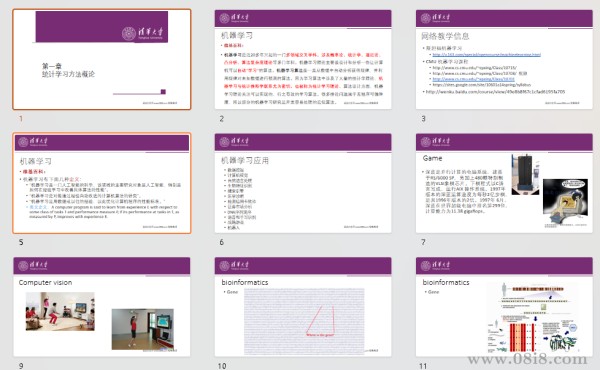Image resolution: width=600 pixels, height=370 pixels.
Task: Open slide 3 thumbnail 网络教学信息
Action: [x=504, y=59]
